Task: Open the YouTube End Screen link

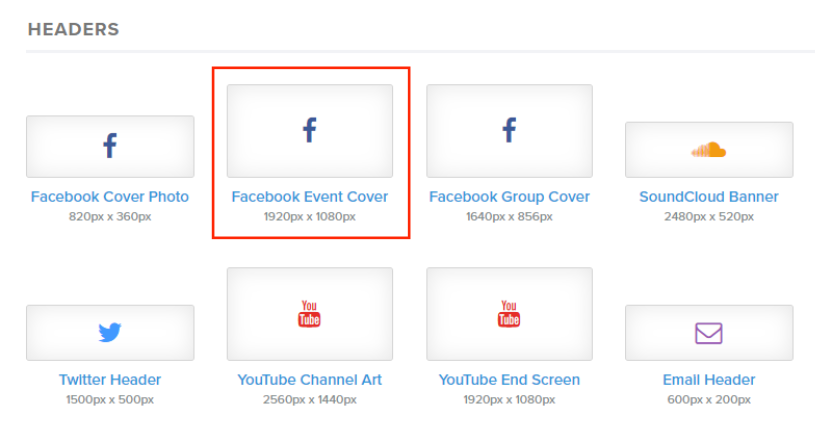Action: 509,379
